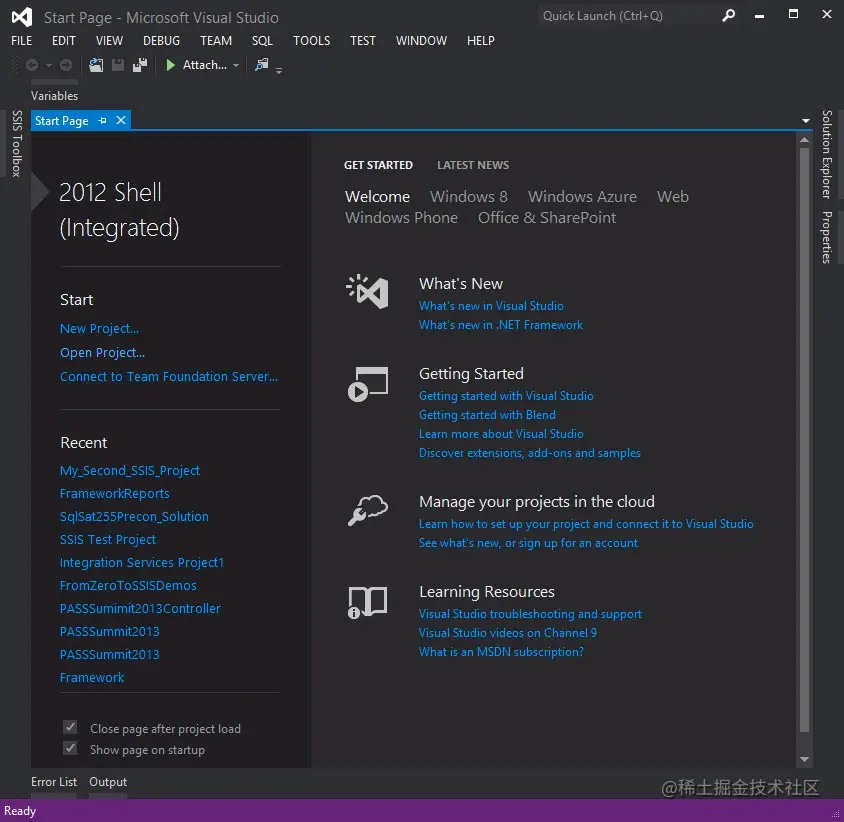Click the Attach... debug button label
The height and width of the screenshot is (822, 844).
[205, 65]
